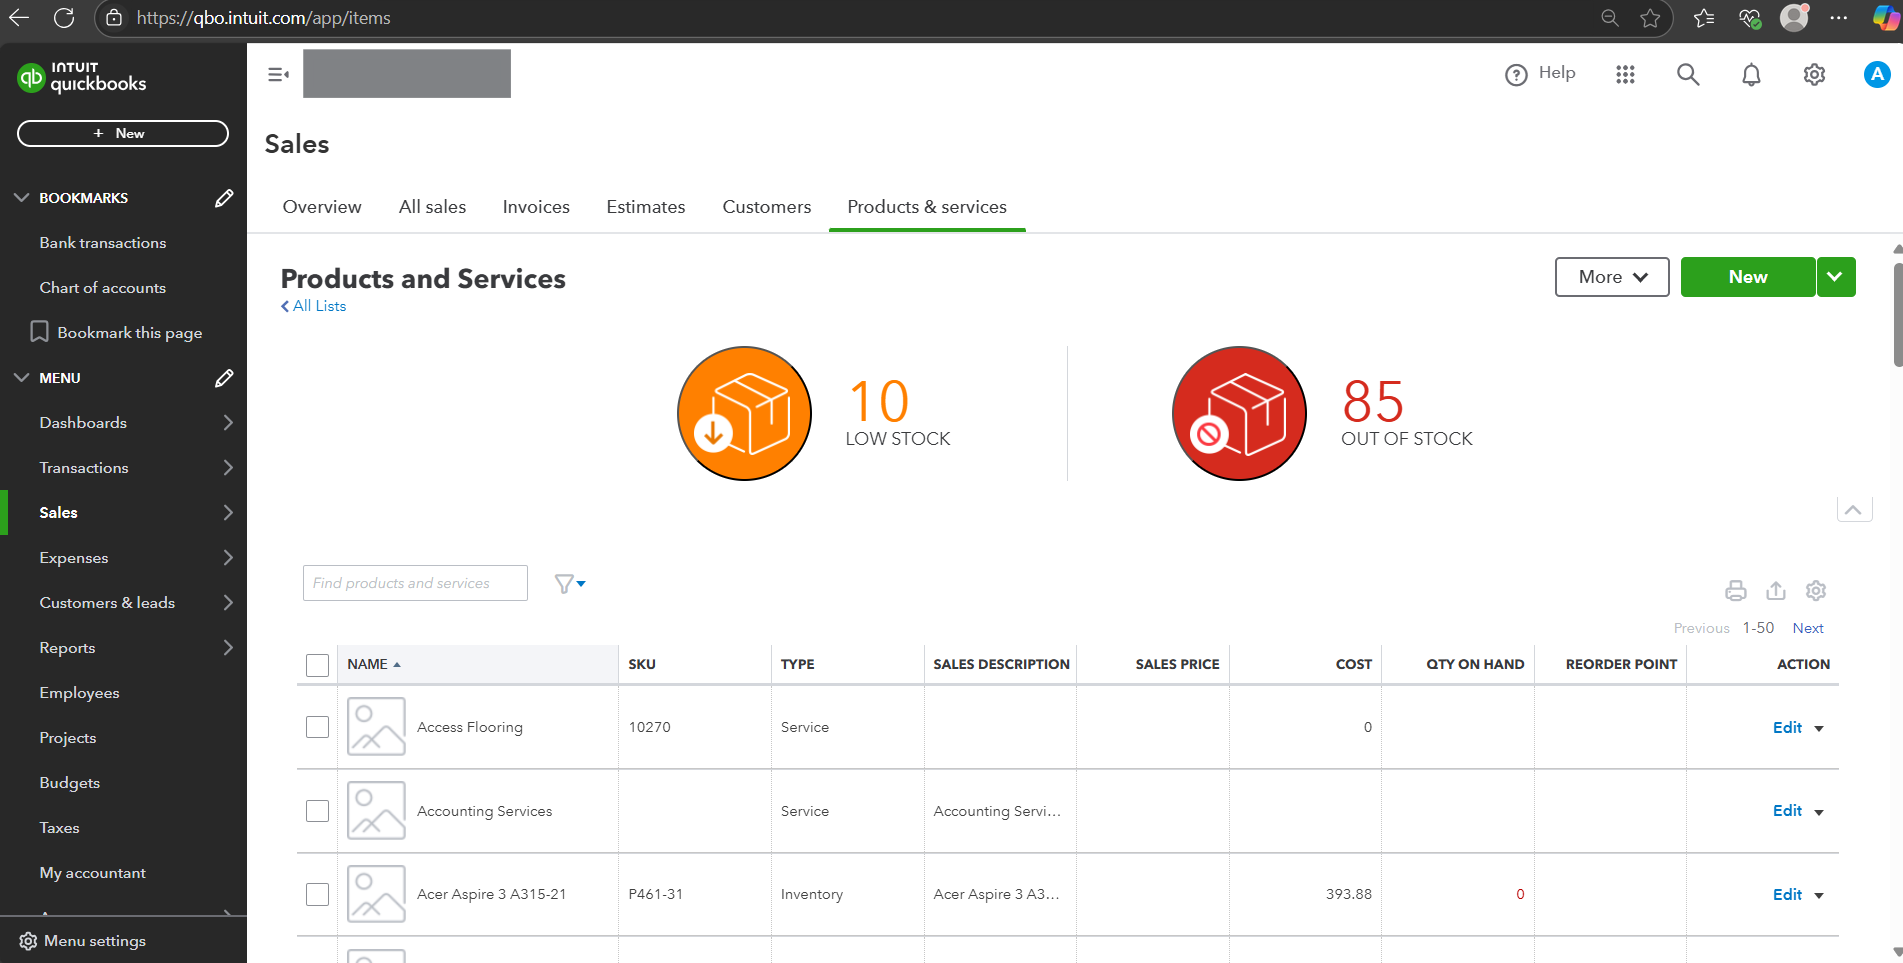This screenshot has height=963, width=1903.
Task: Open browser more options ellipsis
Action: 1838,18
